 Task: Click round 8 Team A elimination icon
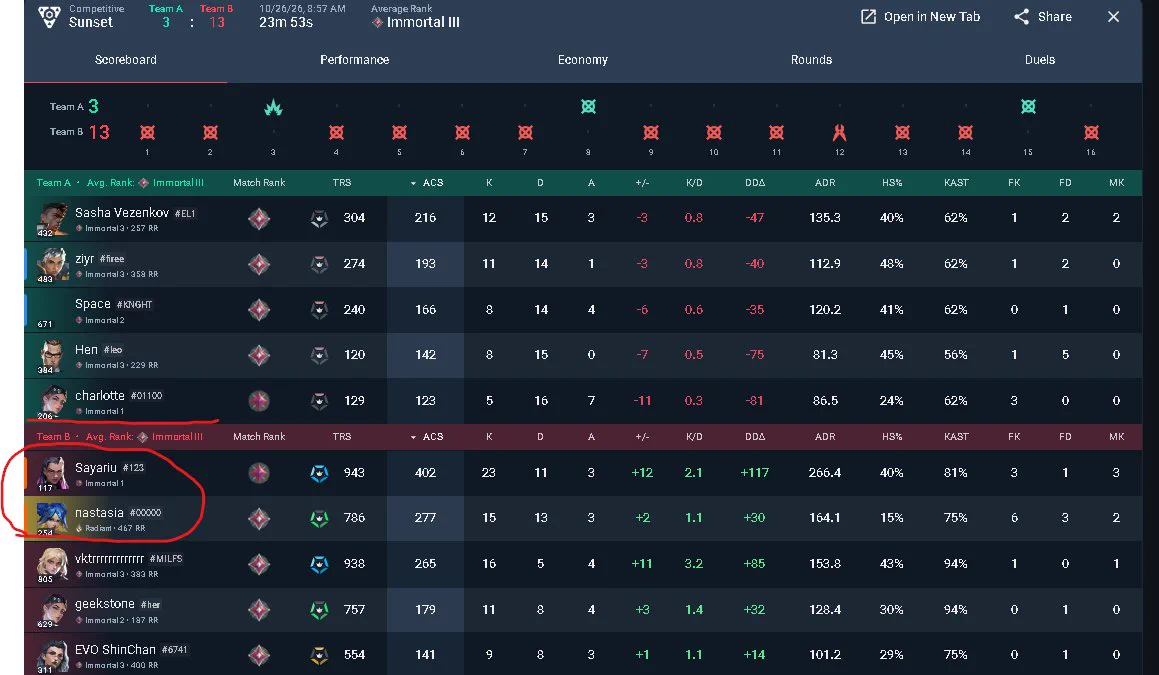pyautogui.click(x=588, y=106)
